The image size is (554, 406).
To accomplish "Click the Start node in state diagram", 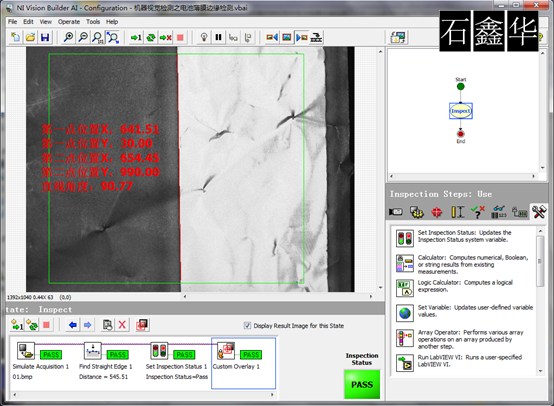I will tap(460, 87).
